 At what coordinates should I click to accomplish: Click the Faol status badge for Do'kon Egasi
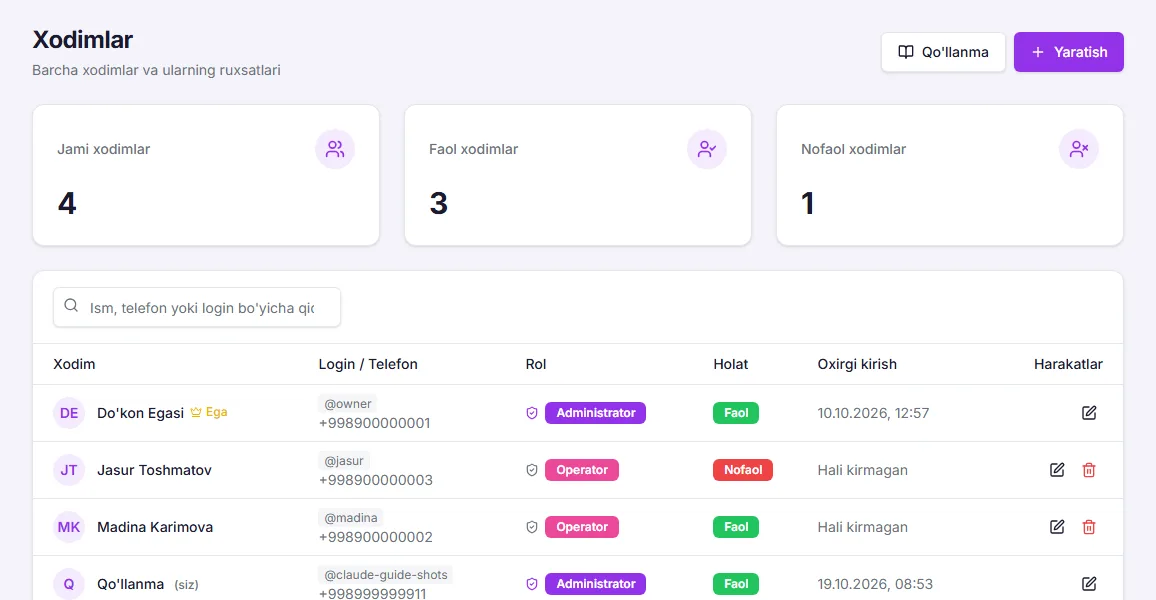(x=736, y=413)
